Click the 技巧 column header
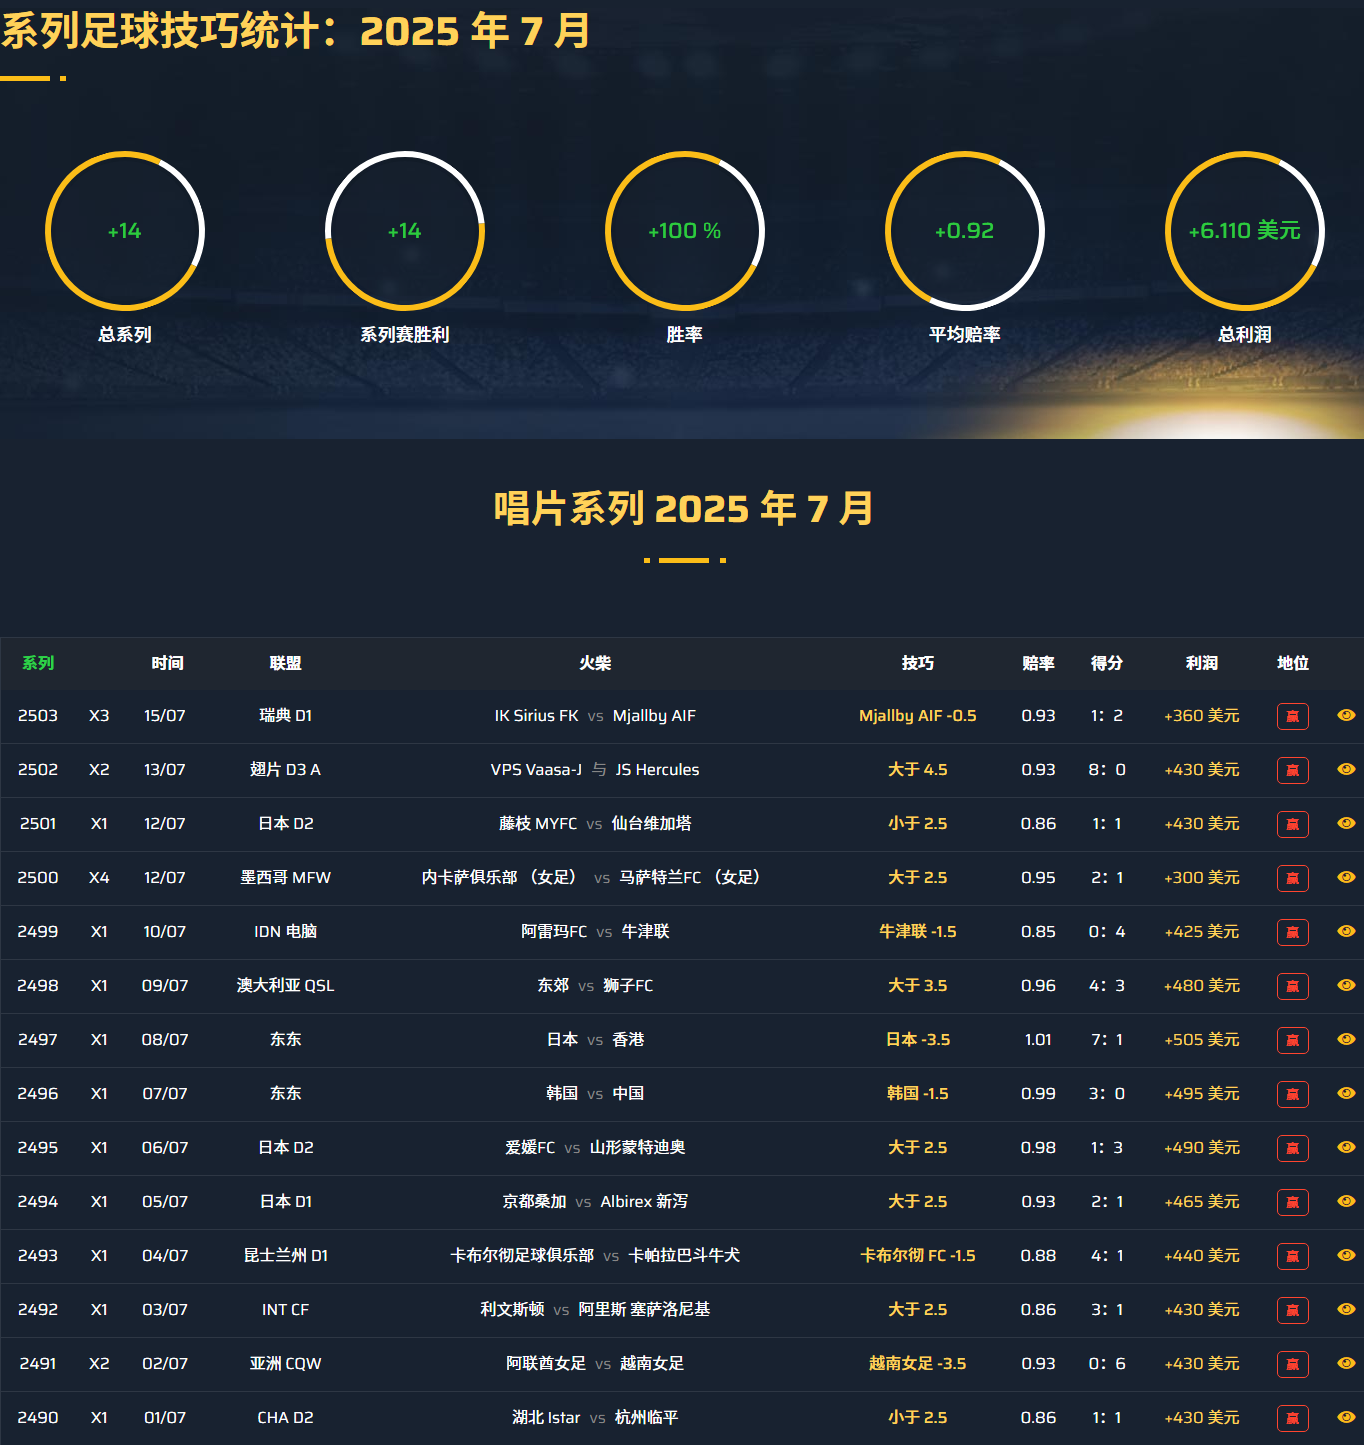Viewport: 1364px width, 1445px height. click(x=917, y=663)
